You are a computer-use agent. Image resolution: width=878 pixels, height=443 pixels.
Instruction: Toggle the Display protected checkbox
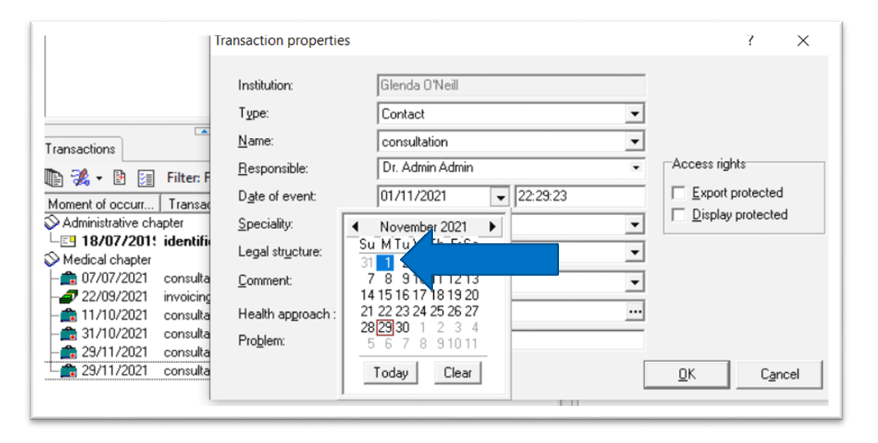680,215
